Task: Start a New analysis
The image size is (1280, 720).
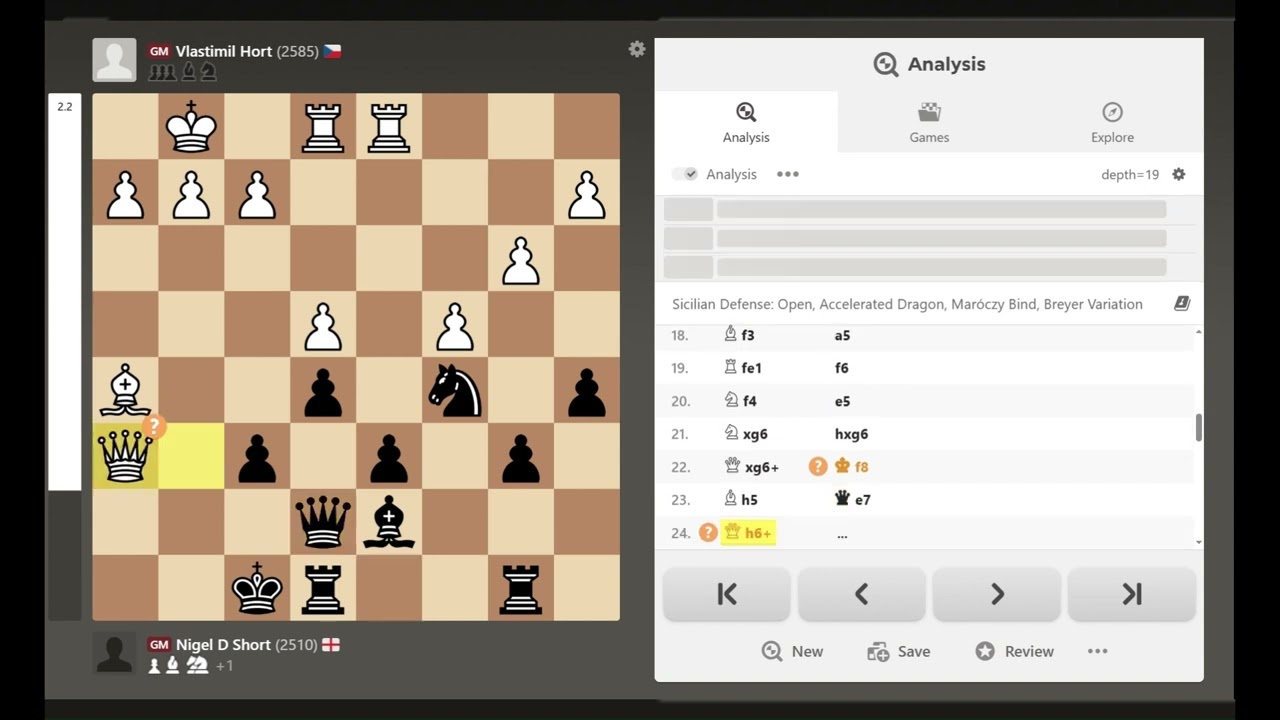Action: point(792,651)
